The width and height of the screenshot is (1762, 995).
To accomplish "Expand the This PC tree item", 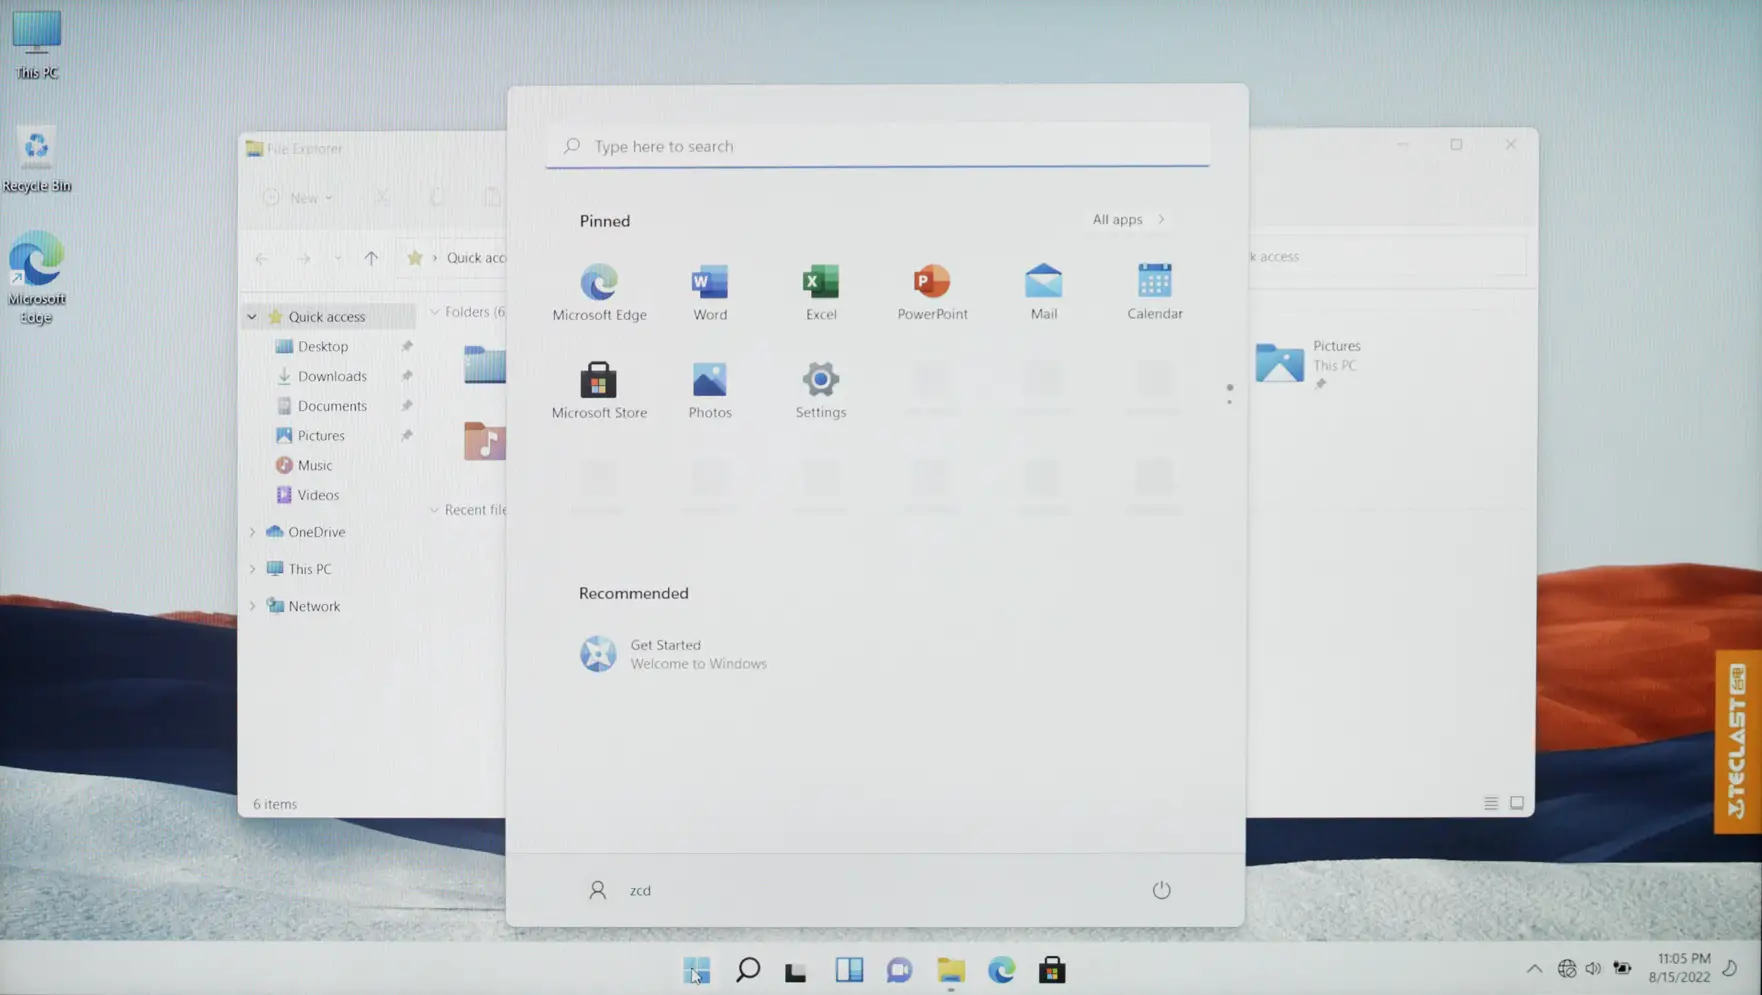I will click(x=252, y=568).
